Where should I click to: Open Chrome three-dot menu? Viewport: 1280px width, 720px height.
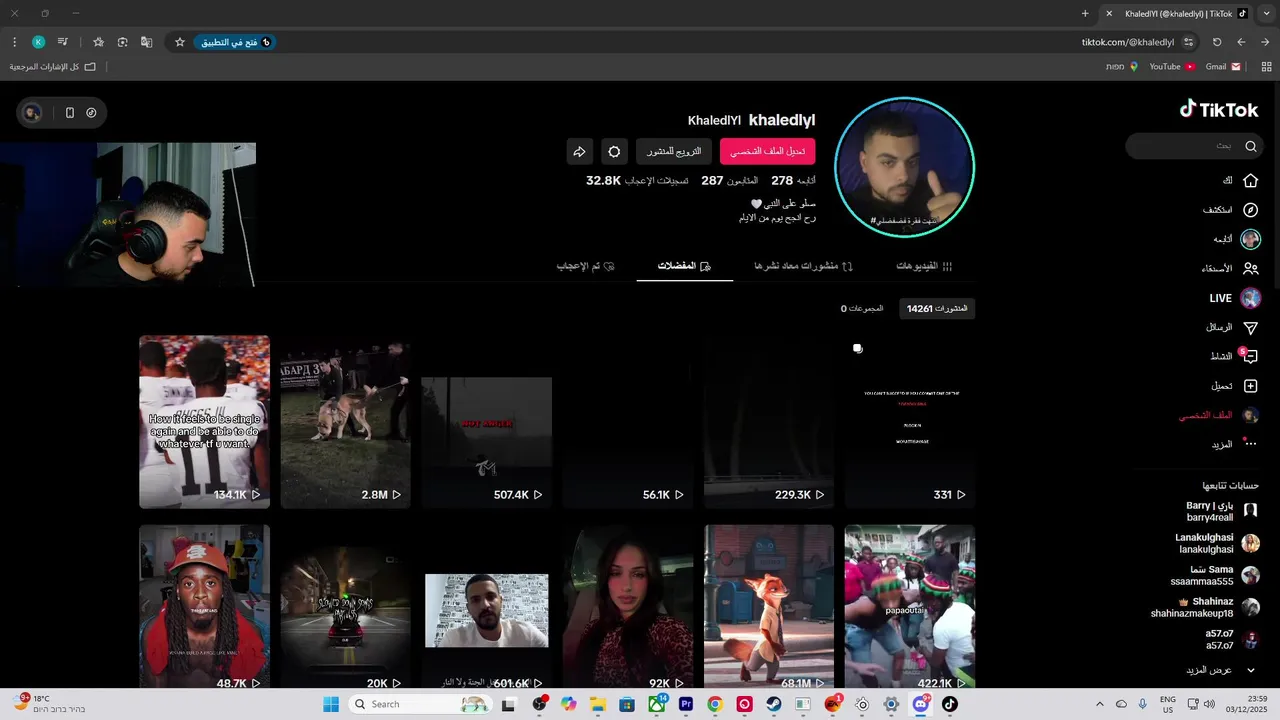[14, 42]
